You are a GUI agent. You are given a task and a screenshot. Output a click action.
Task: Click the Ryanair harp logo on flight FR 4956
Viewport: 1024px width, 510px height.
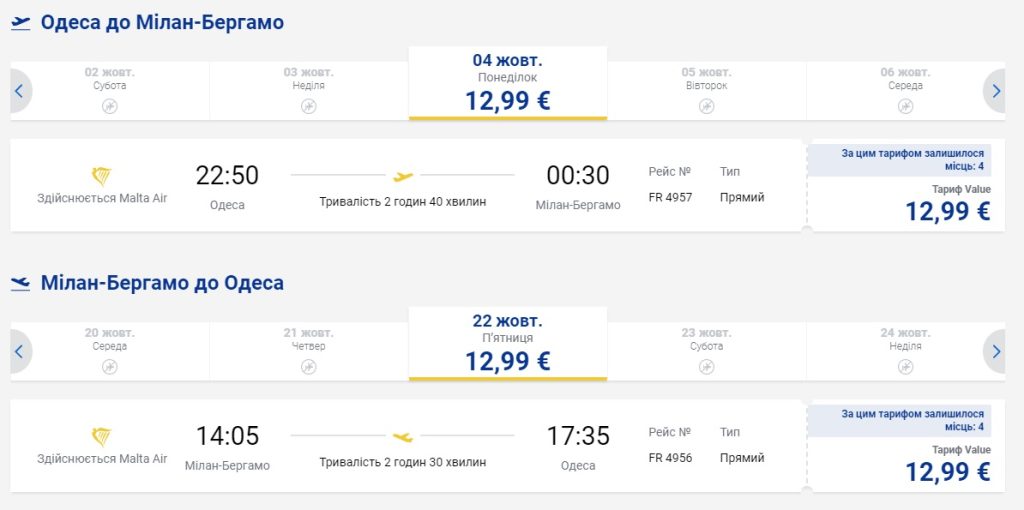[101, 437]
